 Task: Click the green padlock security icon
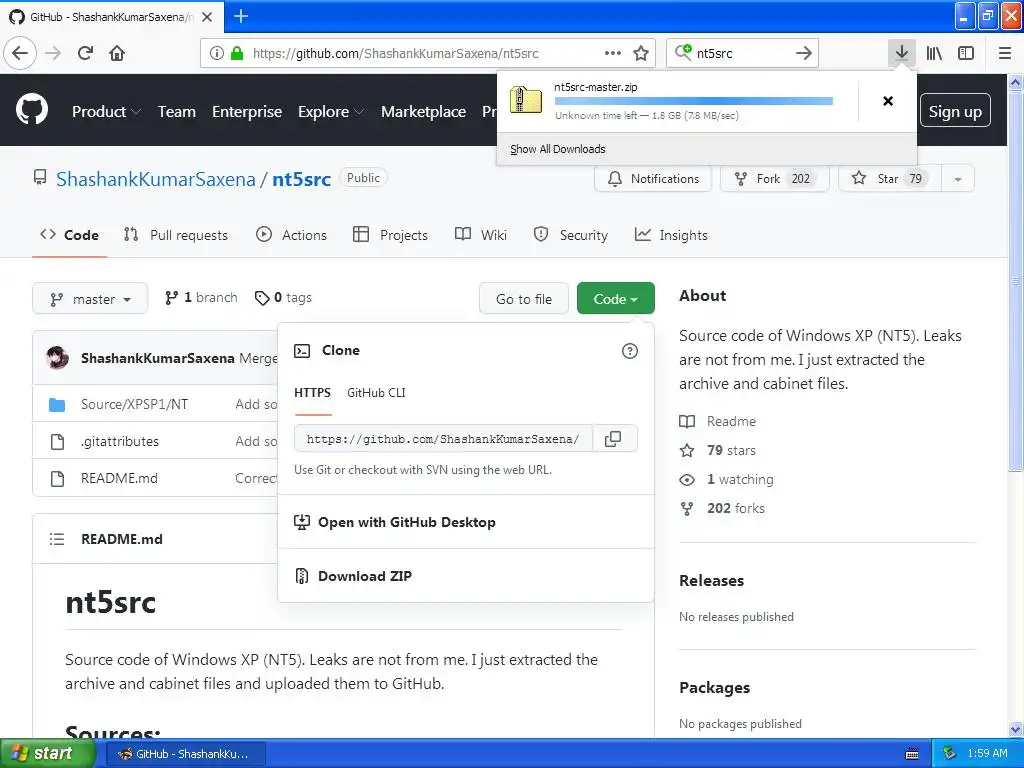[x=237, y=53]
